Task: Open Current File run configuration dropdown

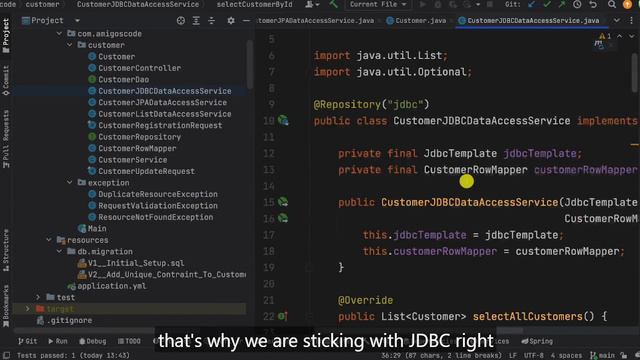Action: pos(378,4)
